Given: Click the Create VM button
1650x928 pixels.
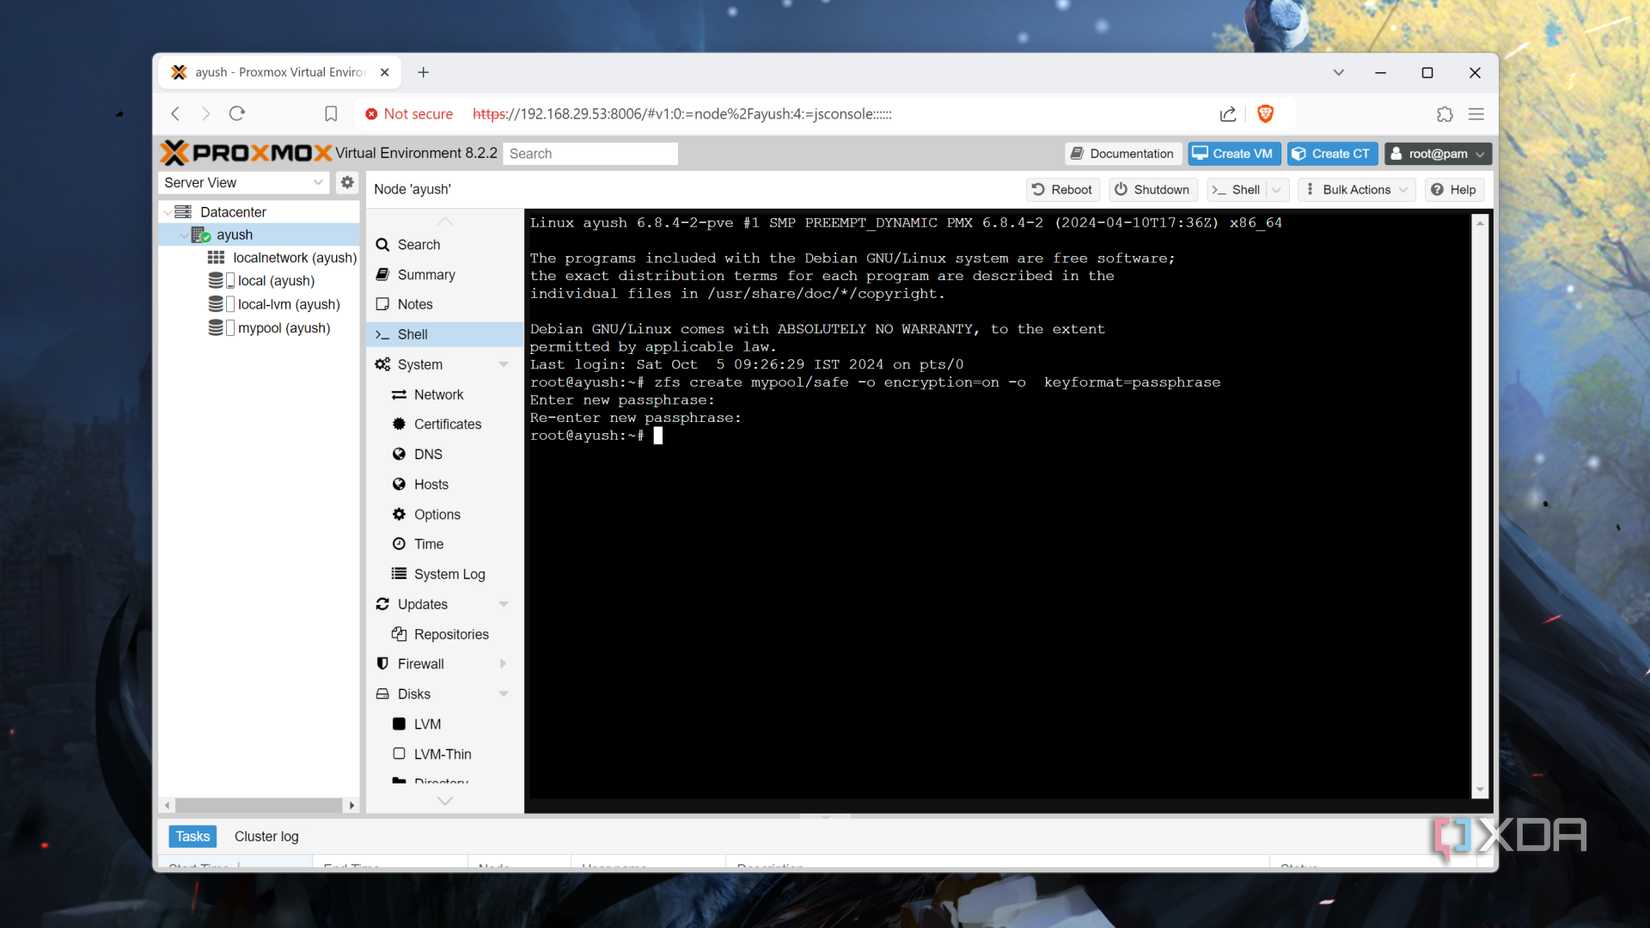Looking at the screenshot, I should point(1233,153).
